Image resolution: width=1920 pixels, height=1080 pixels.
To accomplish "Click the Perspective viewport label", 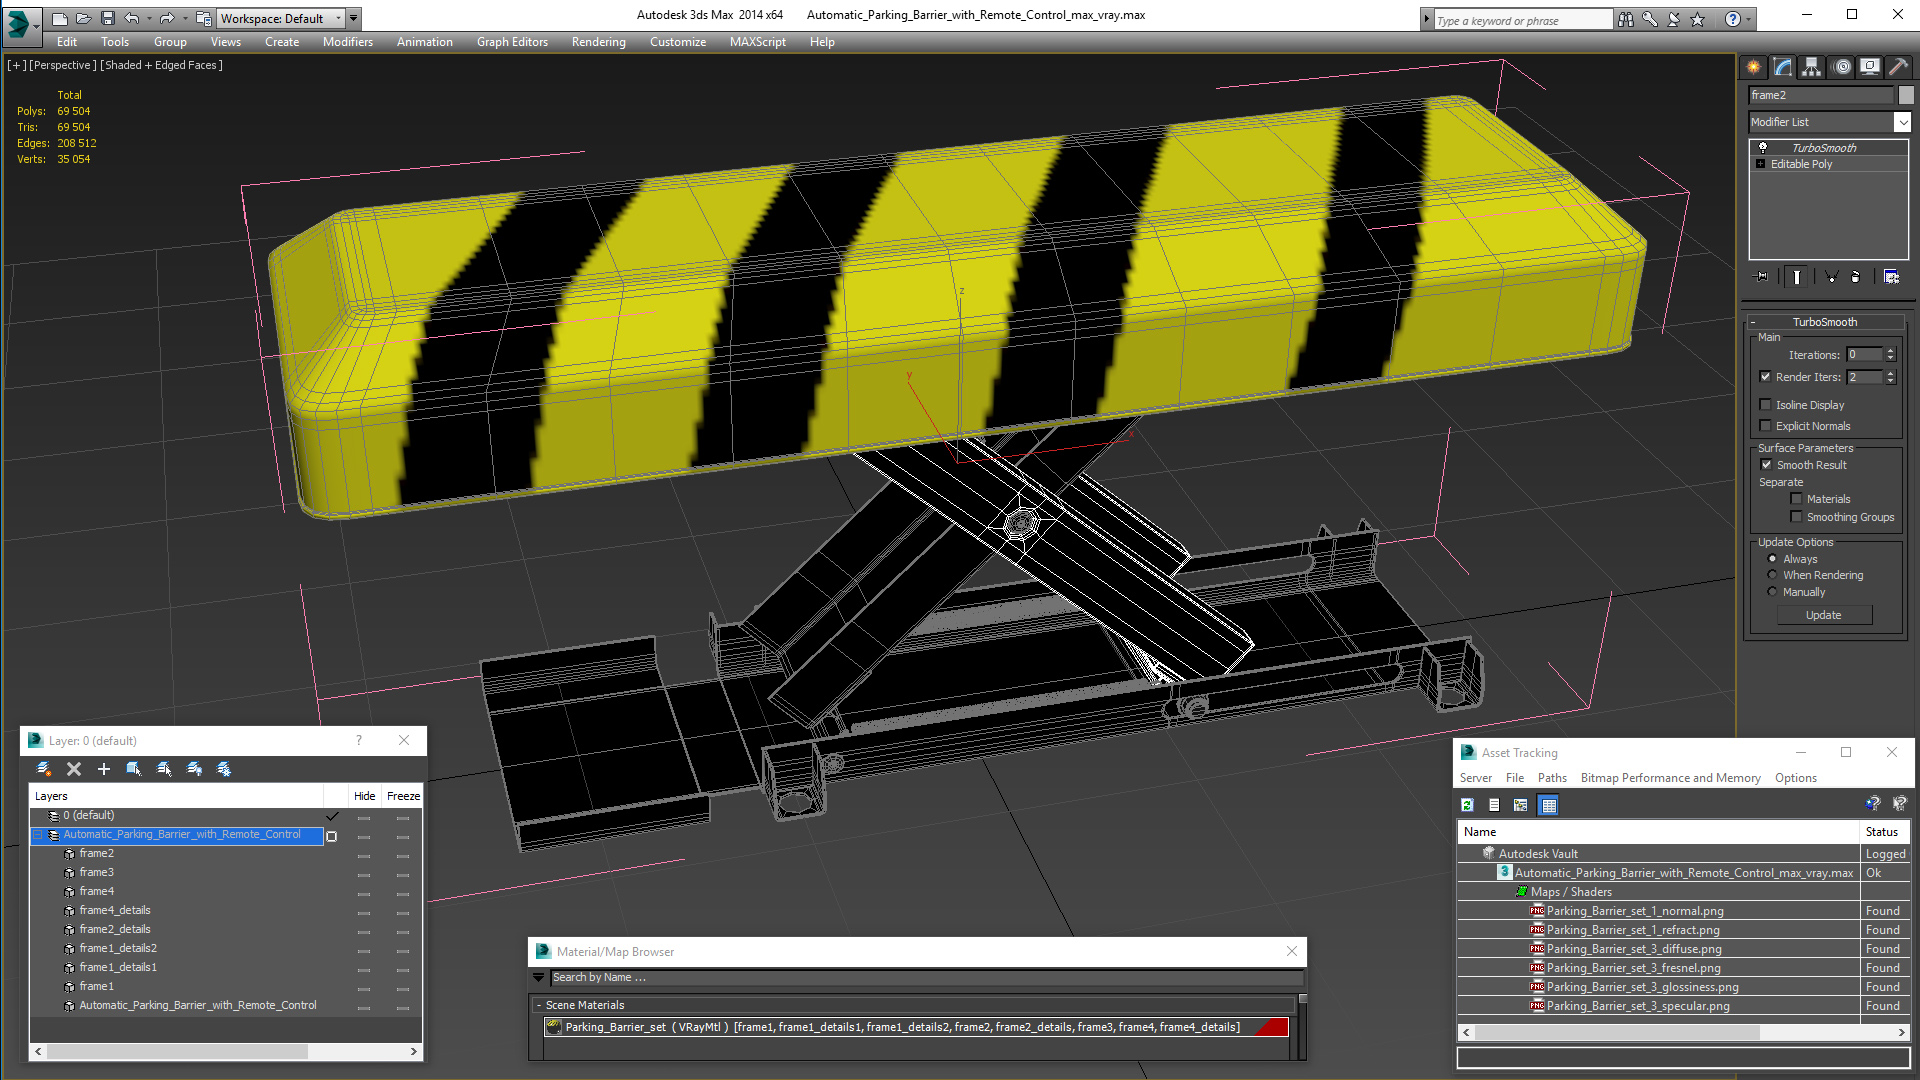I will click(x=63, y=65).
